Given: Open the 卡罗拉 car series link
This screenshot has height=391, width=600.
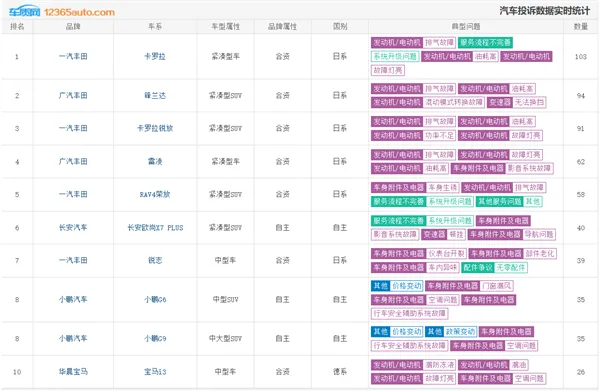Looking at the screenshot, I should pos(155,56).
